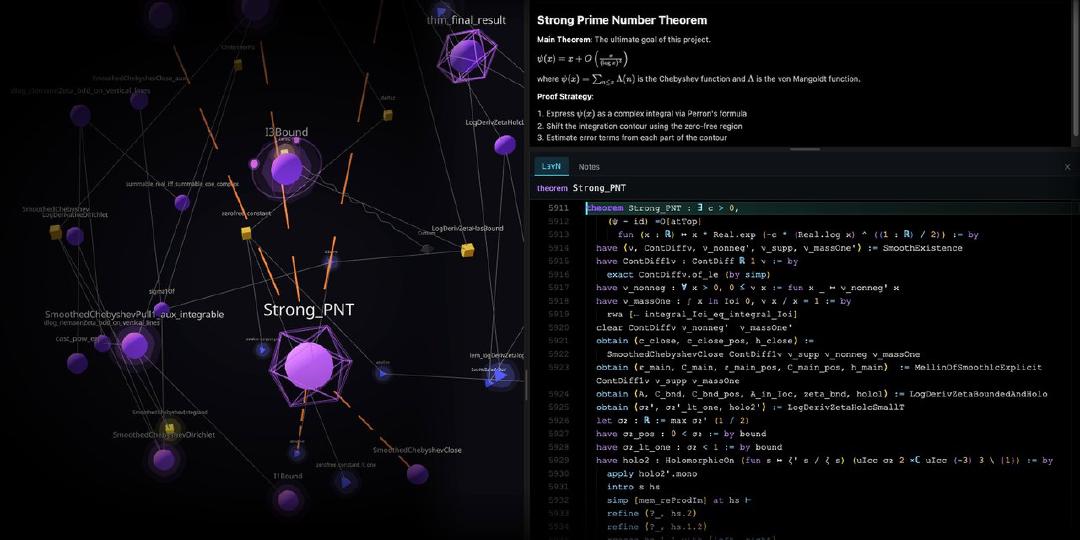
Task: Select the summable_real_iff_summable_coe_complex node
Action: [x=182, y=203]
